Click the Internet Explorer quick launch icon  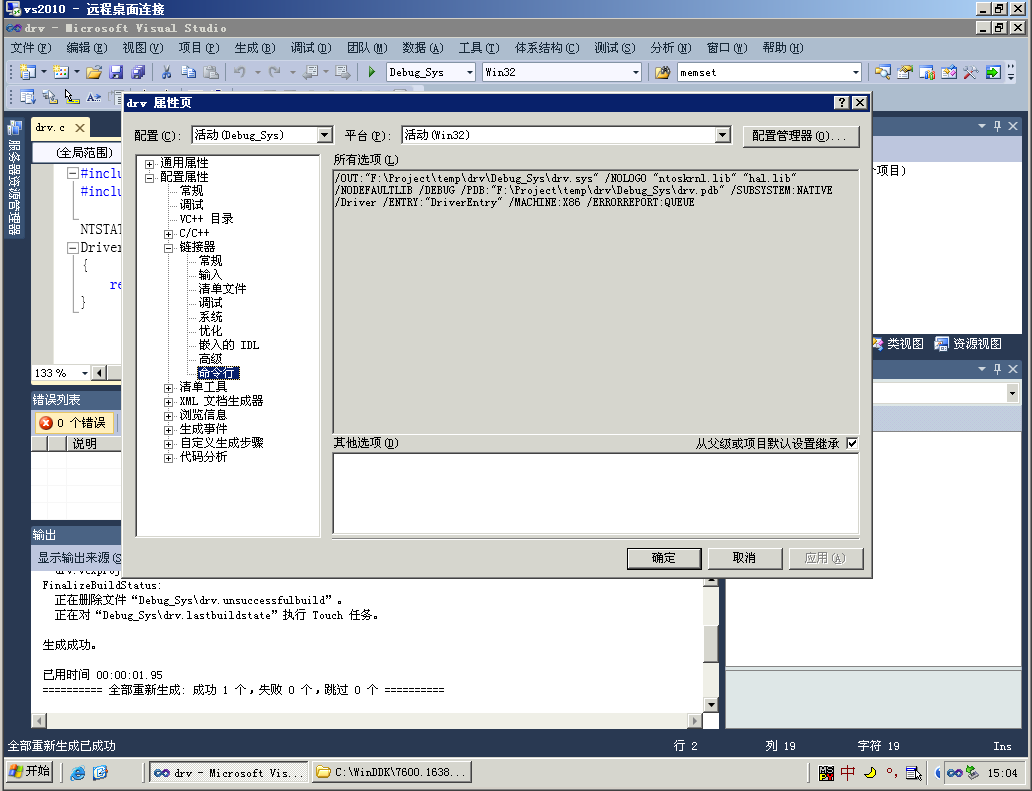click(x=78, y=773)
